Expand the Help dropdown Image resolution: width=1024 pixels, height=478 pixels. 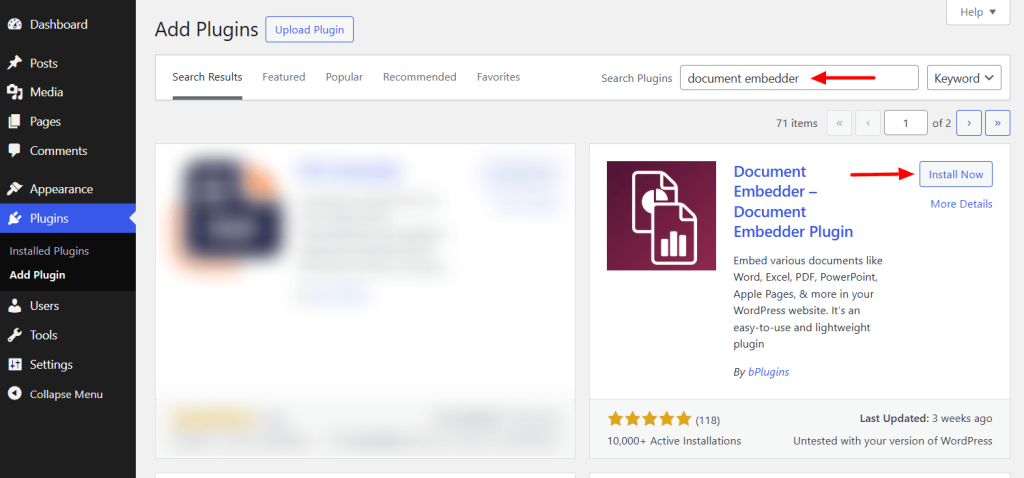pos(978,12)
